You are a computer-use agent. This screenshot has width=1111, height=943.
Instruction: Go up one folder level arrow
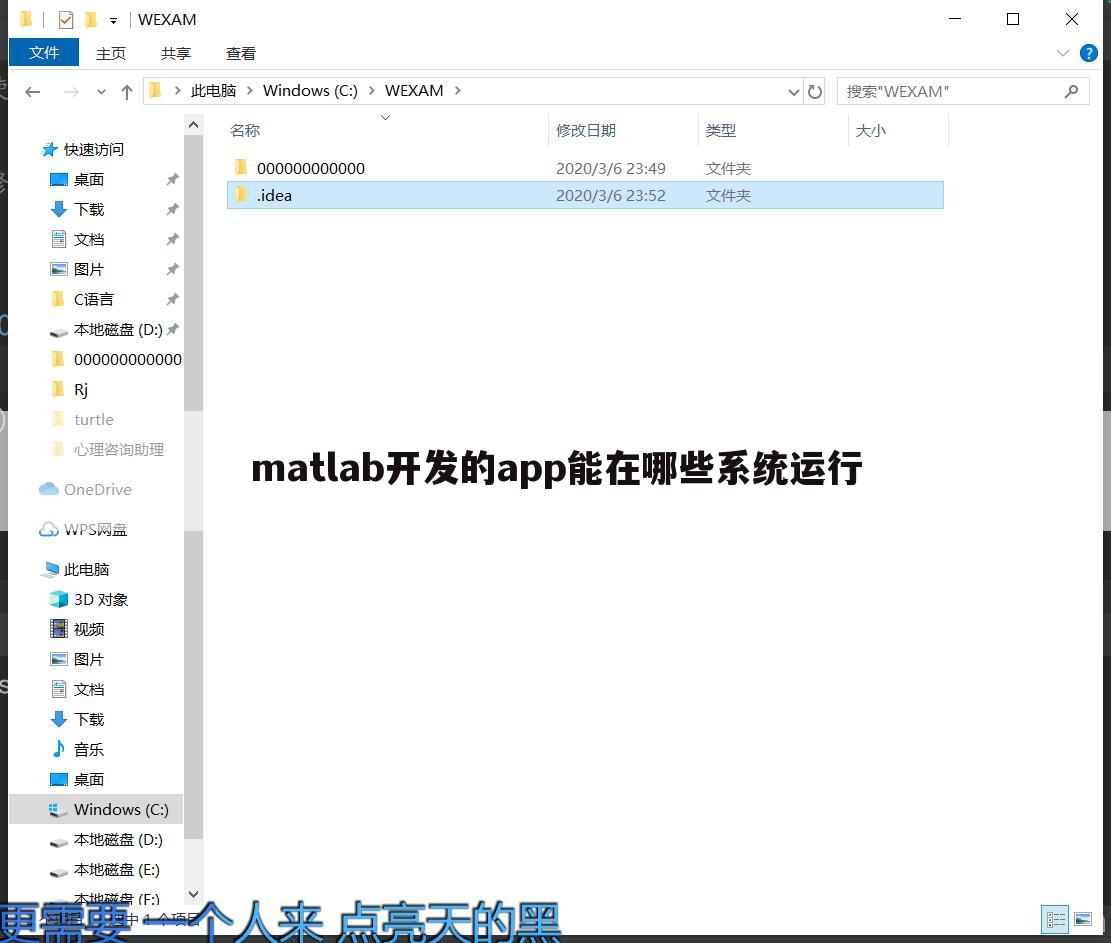(127, 91)
